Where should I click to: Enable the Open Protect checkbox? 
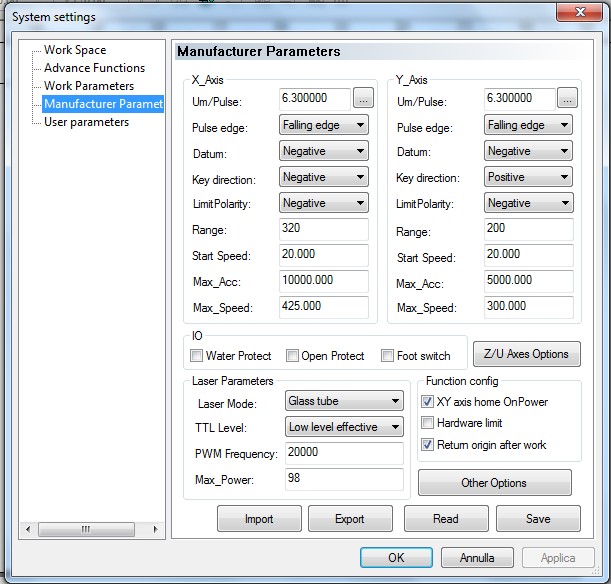293,356
